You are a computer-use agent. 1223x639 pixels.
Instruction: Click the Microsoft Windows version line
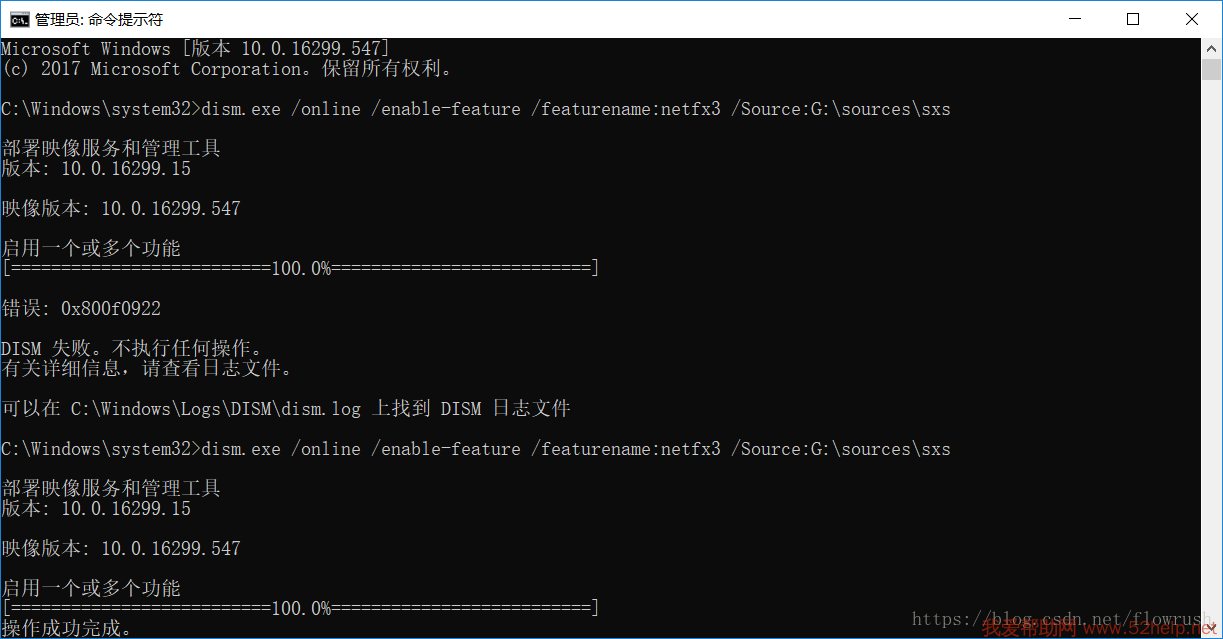click(x=195, y=49)
